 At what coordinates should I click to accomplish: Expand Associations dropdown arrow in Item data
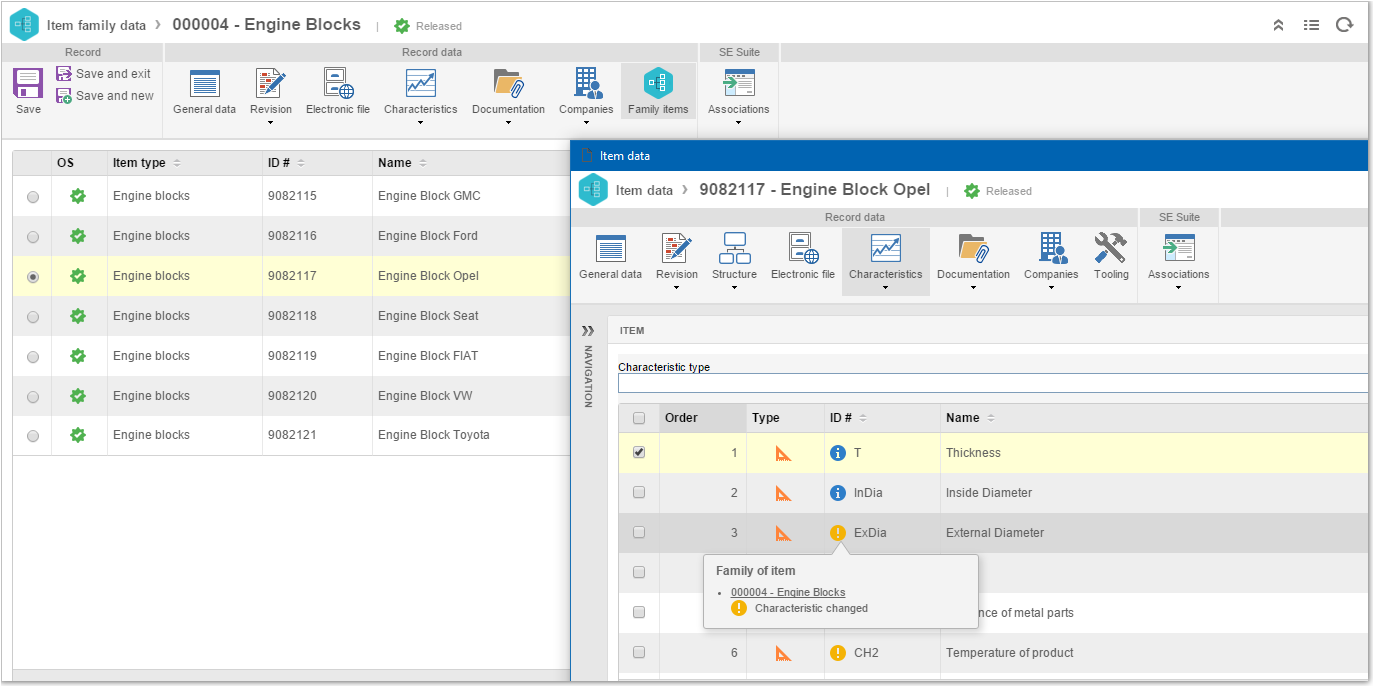[x=1178, y=288]
